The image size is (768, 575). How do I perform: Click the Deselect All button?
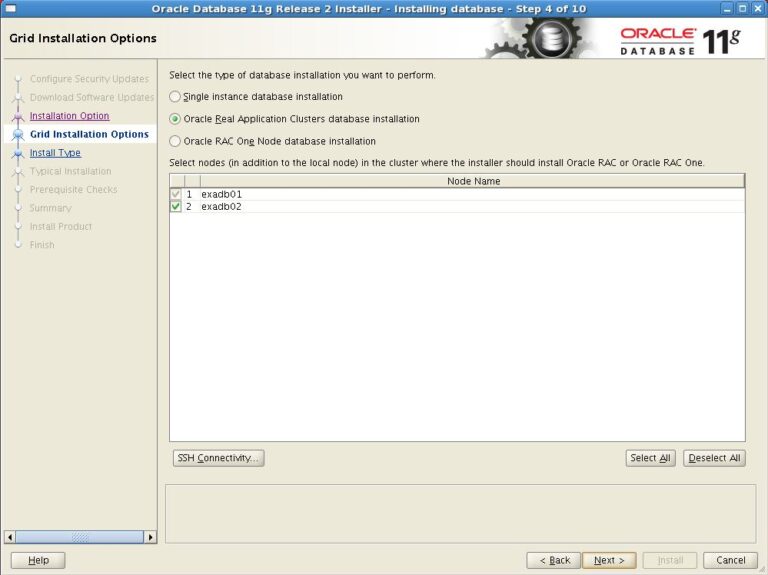[714, 458]
